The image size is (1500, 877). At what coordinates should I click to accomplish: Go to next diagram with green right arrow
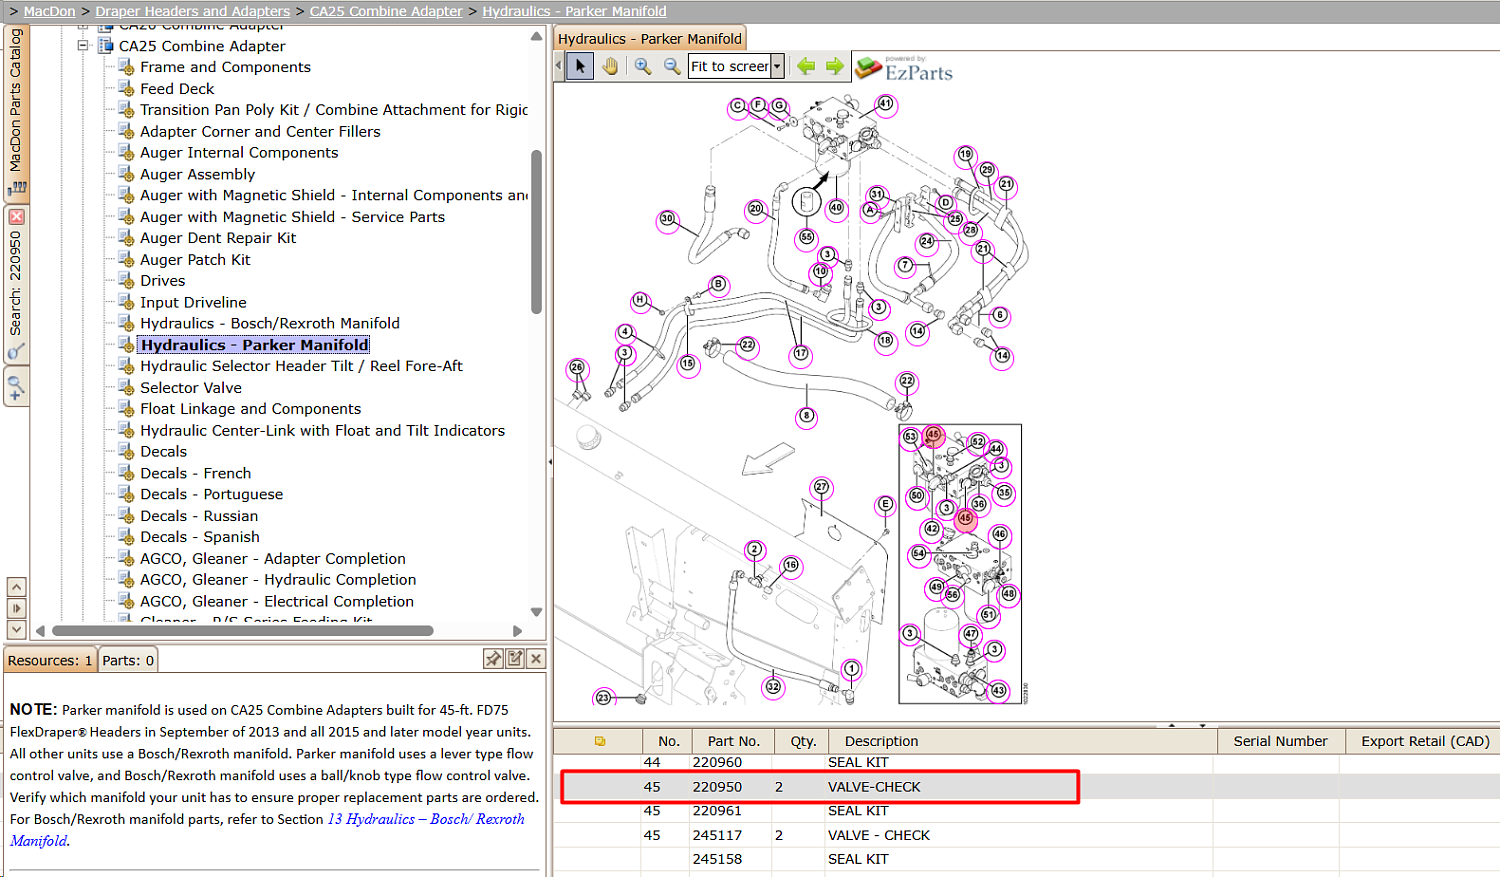tap(834, 66)
